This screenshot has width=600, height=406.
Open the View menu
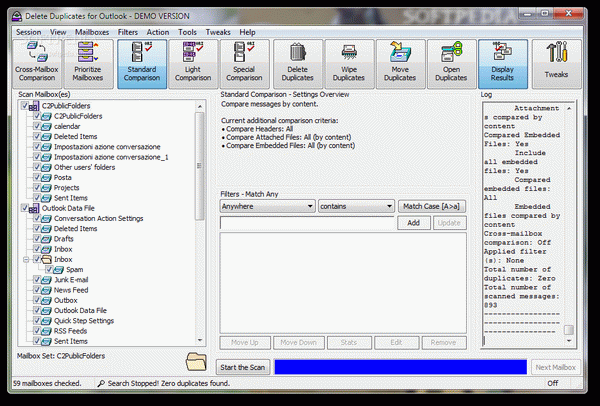(58, 33)
